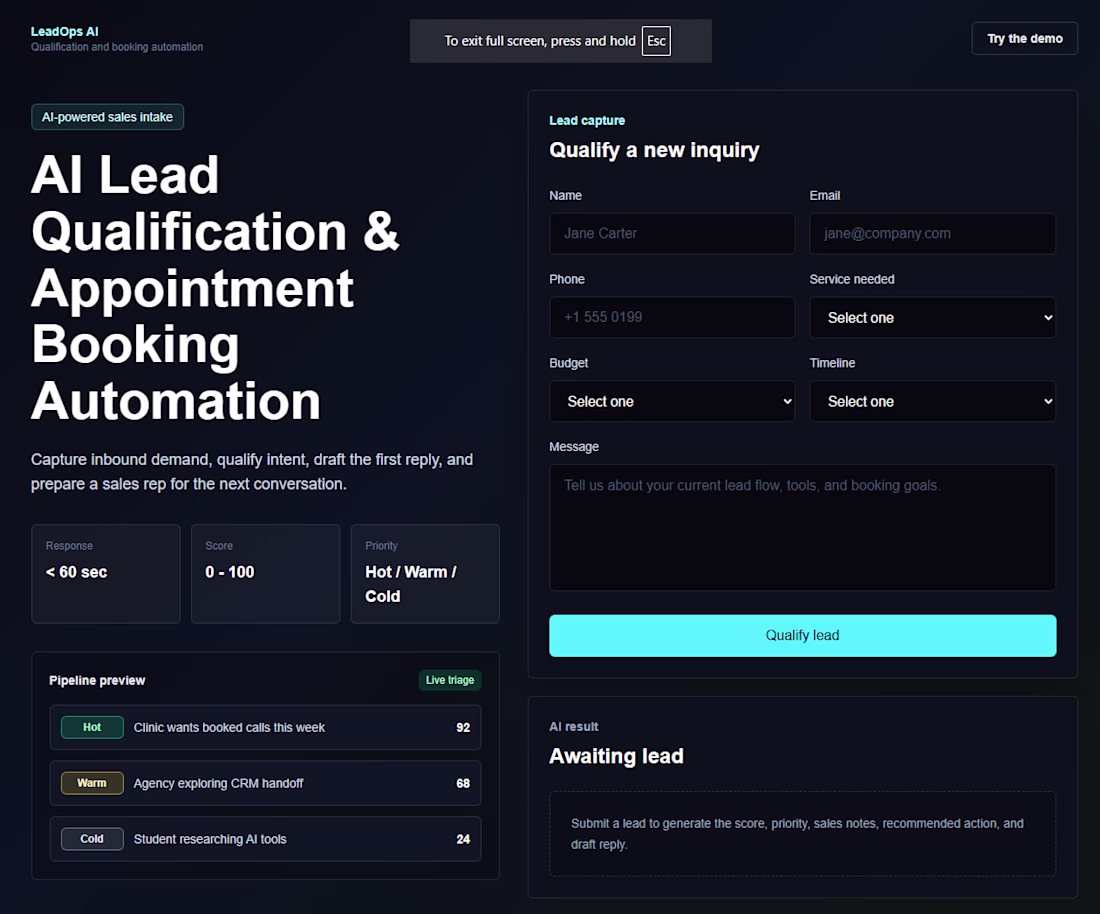Click the Phone number input
1100x914 pixels.
click(x=672, y=317)
